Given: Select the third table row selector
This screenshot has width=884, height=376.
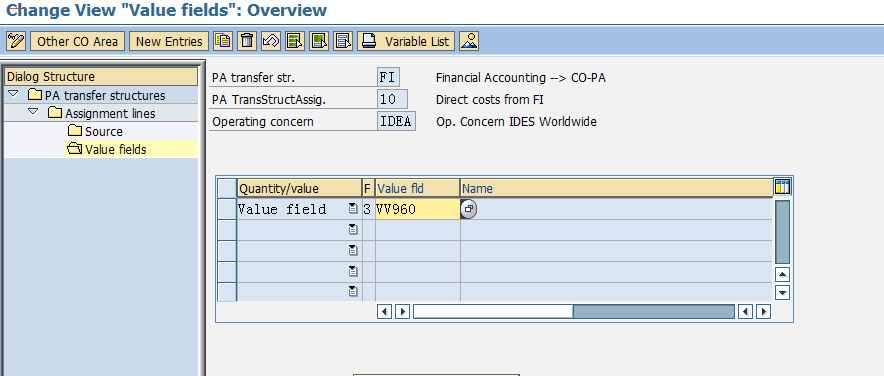Looking at the screenshot, I should coord(227,251).
